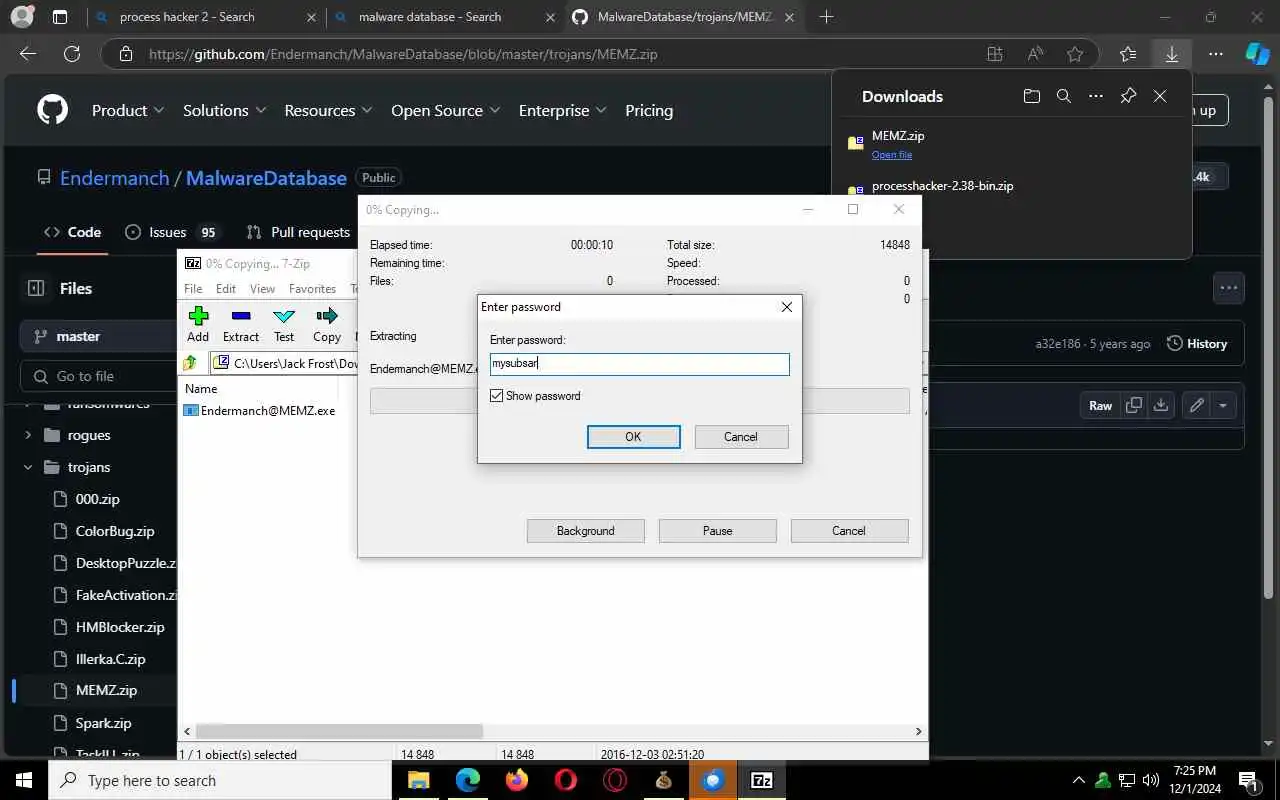Screen dimensions: 1280x800
Task: Download the raw MEMZ.zip file icon
Action: click(1160, 405)
